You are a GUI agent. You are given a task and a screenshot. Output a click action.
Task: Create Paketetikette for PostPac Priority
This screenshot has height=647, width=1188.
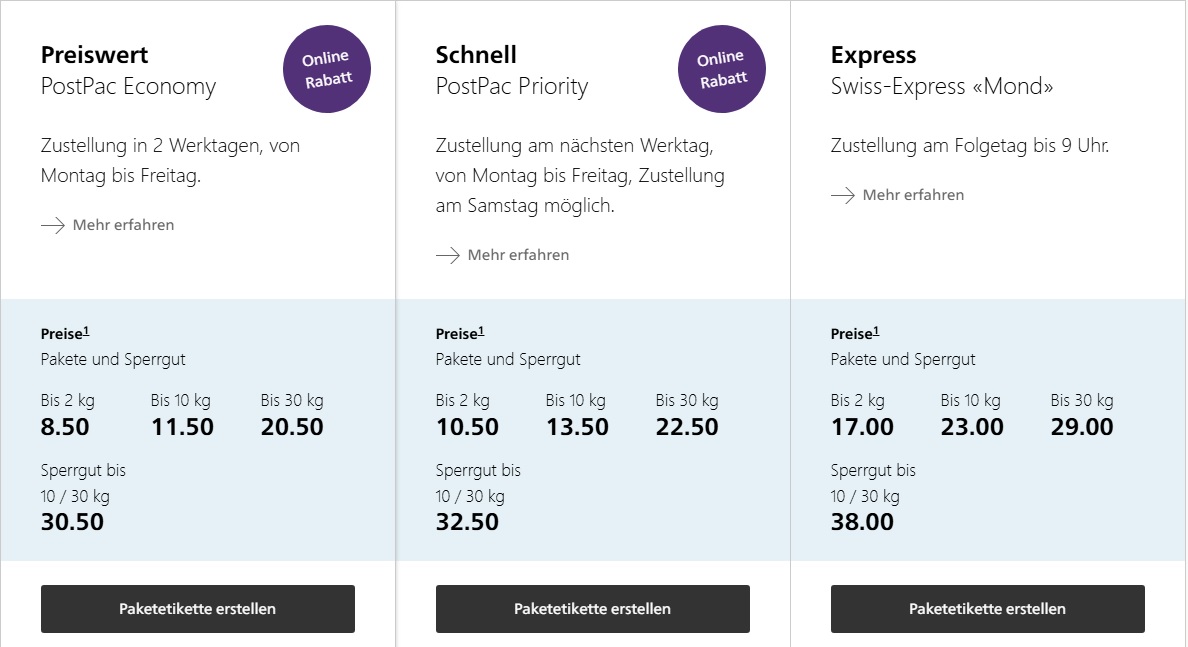coord(592,609)
